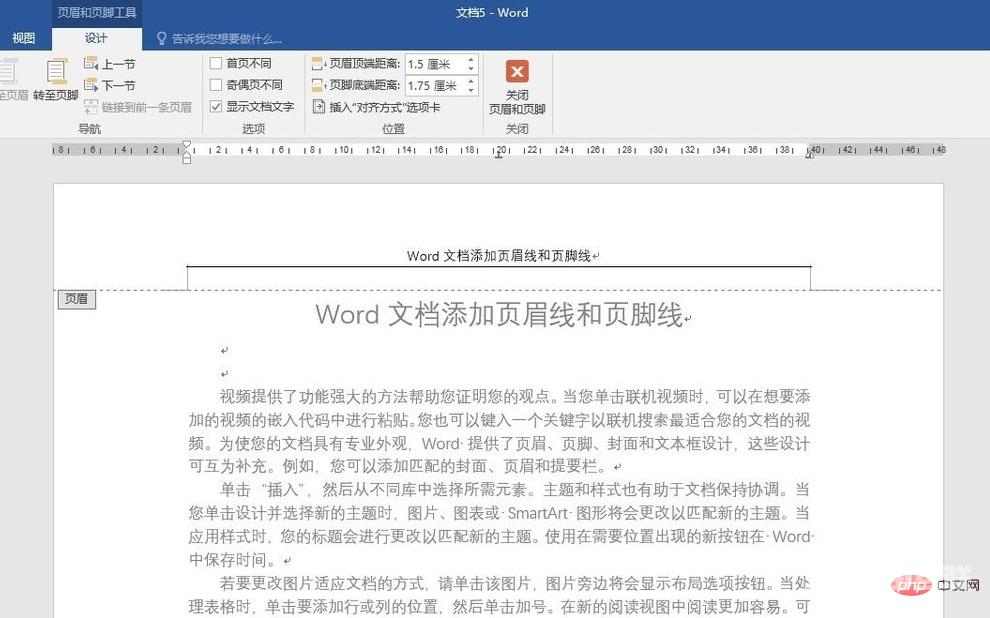This screenshot has width=990, height=618.
Task: Click the first line indent ruler marker
Action: (x=187, y=144)
